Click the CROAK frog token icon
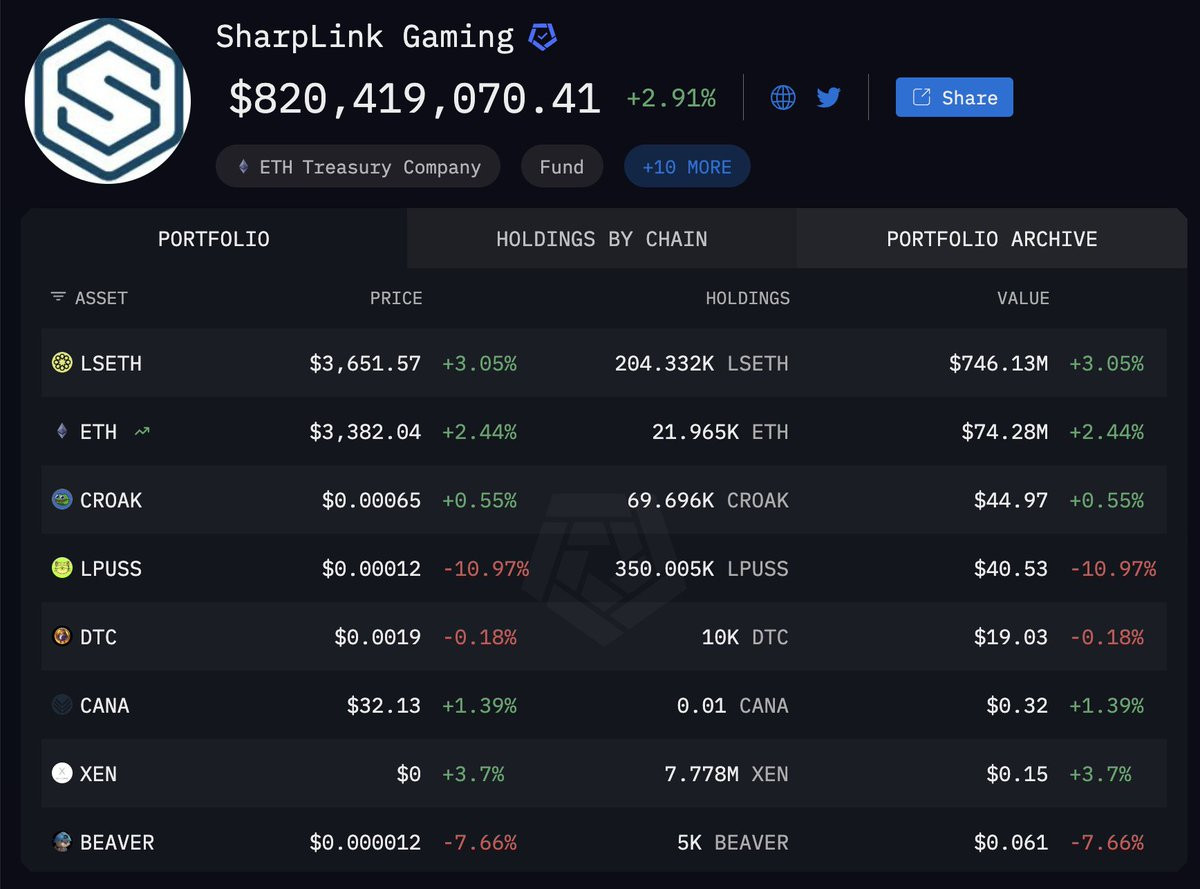 tap(62, 500)
